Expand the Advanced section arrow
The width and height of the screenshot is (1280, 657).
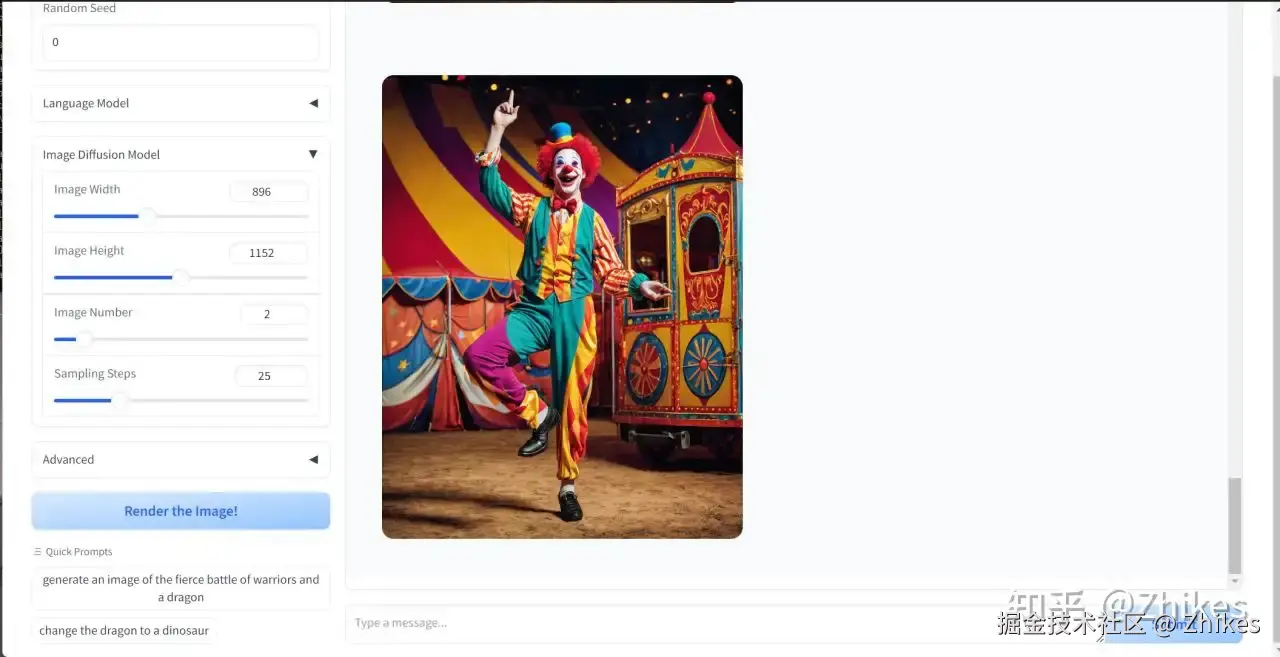[313, 459]
